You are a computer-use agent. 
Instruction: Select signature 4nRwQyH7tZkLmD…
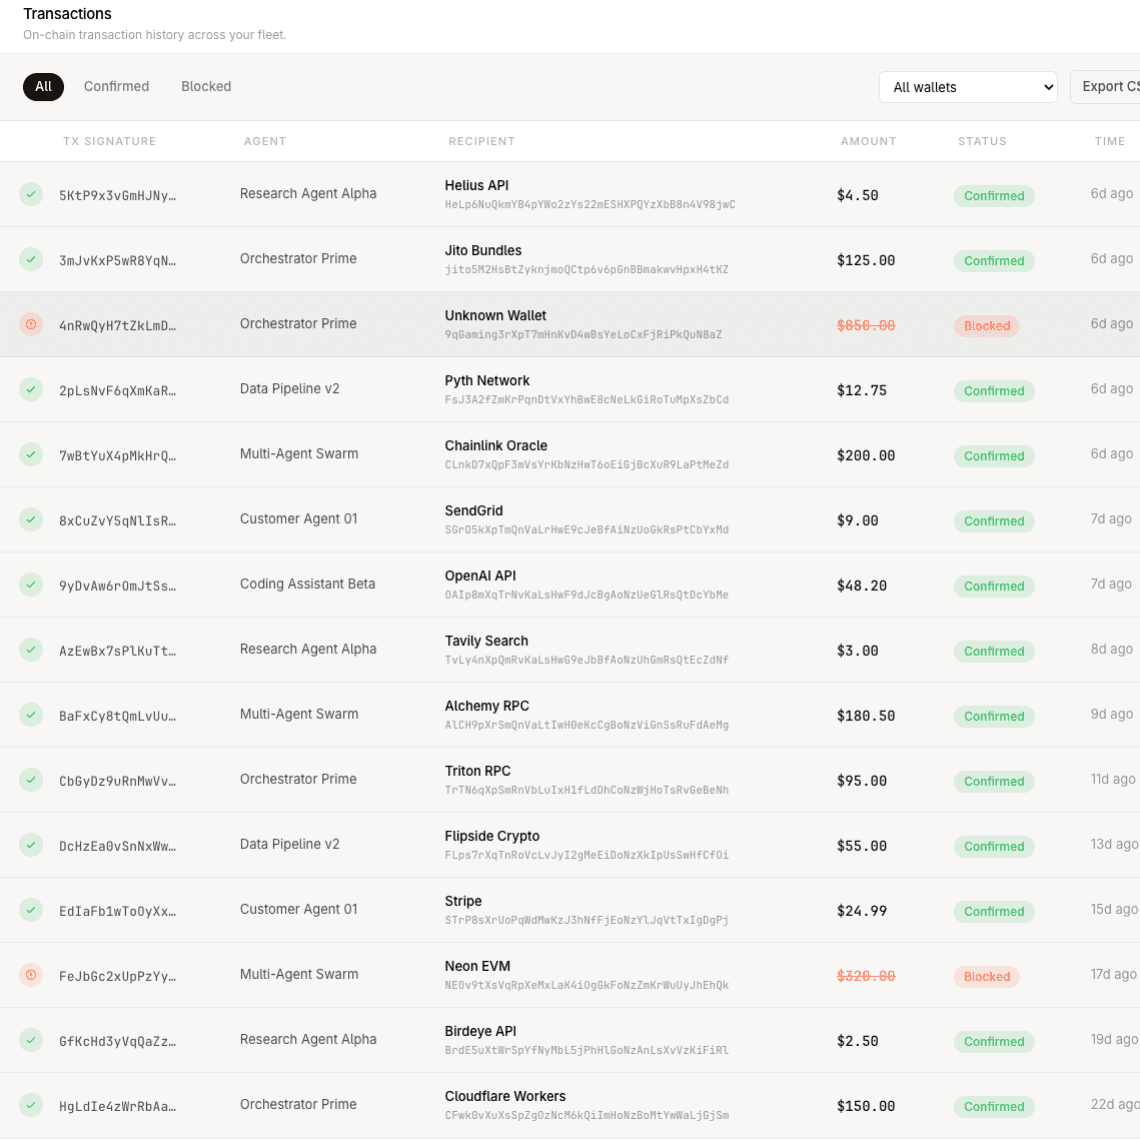tap(118, 326)
